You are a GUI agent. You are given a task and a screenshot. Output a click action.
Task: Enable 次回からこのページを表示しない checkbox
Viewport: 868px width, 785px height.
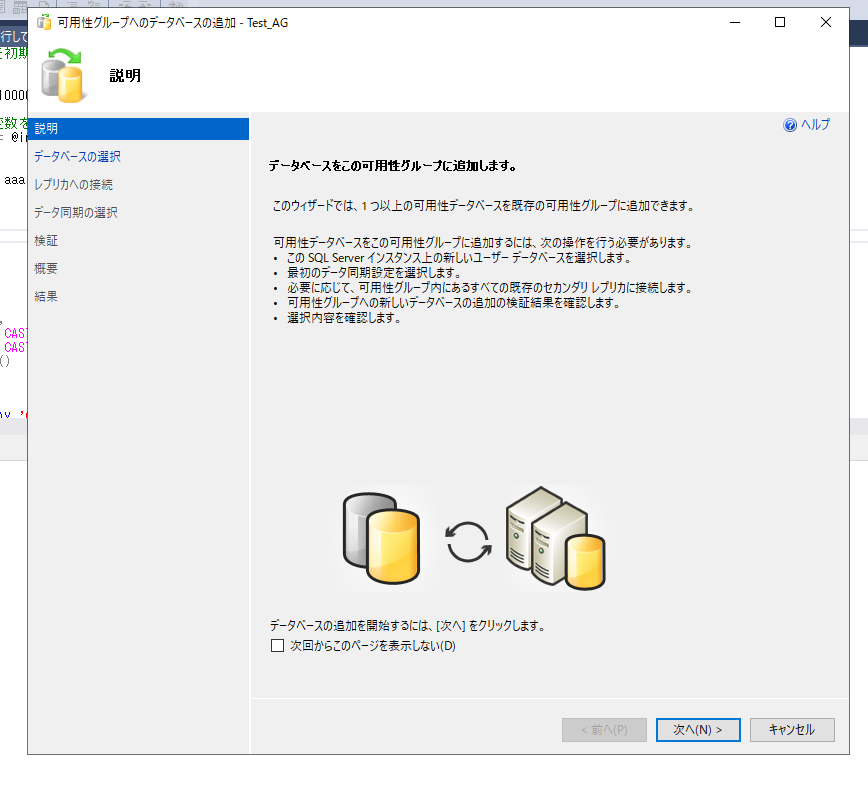[277, 645]
